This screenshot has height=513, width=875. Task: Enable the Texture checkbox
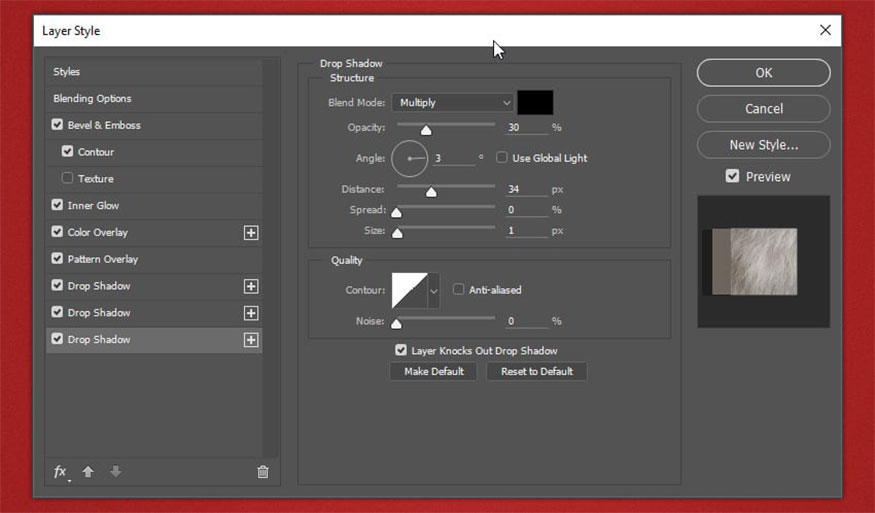click(x=68, y=179)
